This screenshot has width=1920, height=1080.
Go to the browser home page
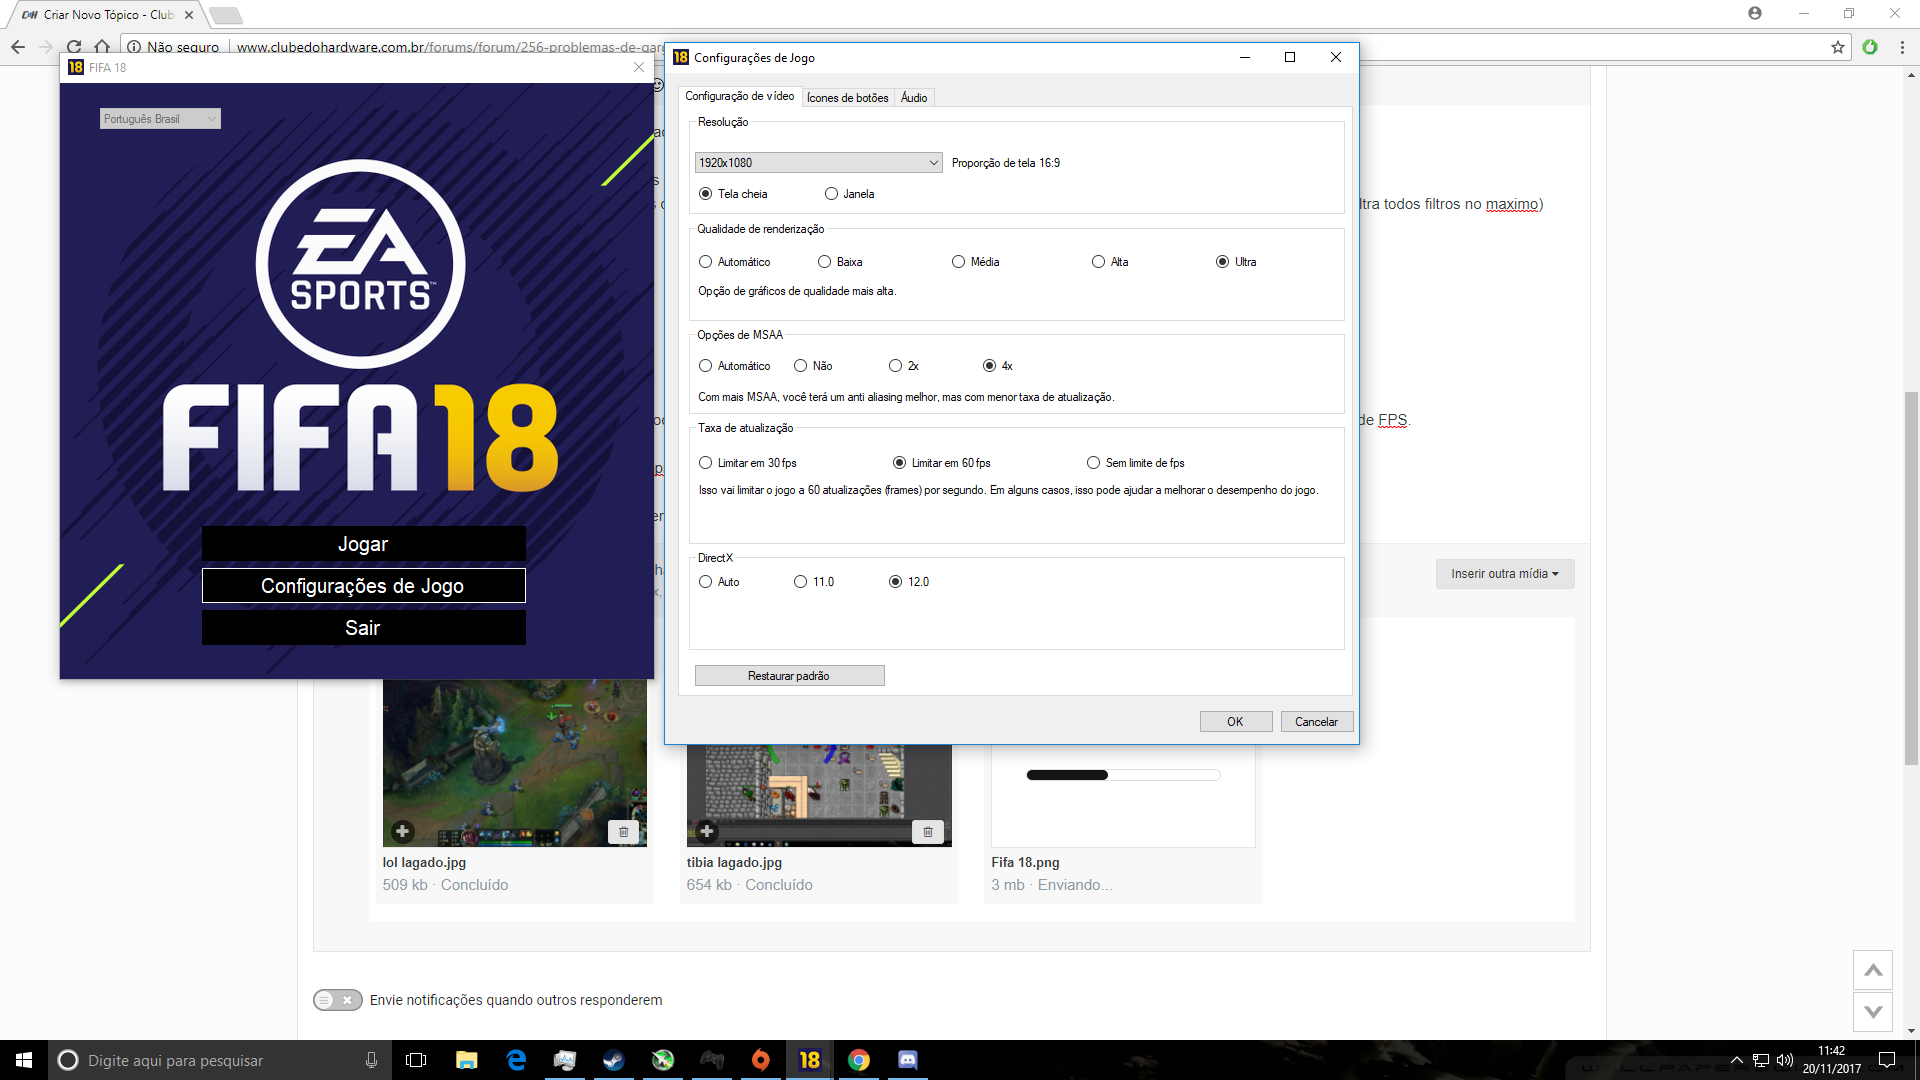pyautogui.click(x=102, y=47)
